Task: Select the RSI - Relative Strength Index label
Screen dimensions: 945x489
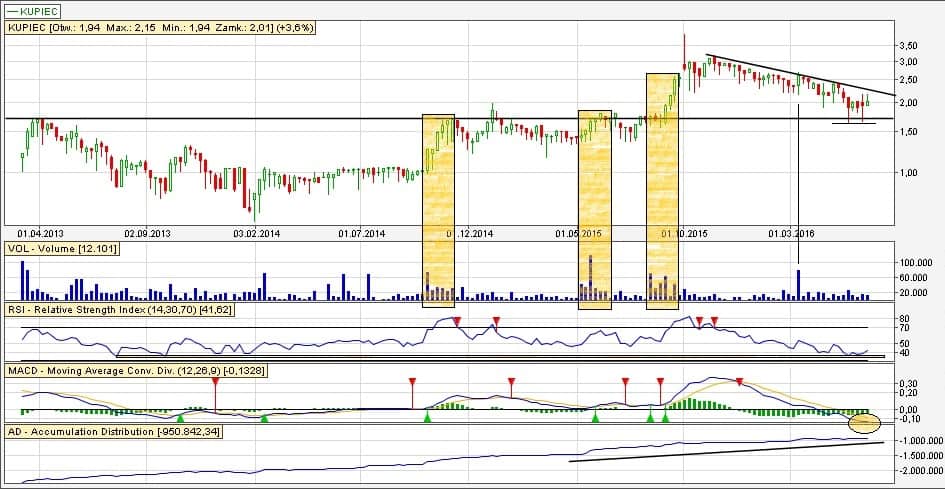Action: point(119,310)
